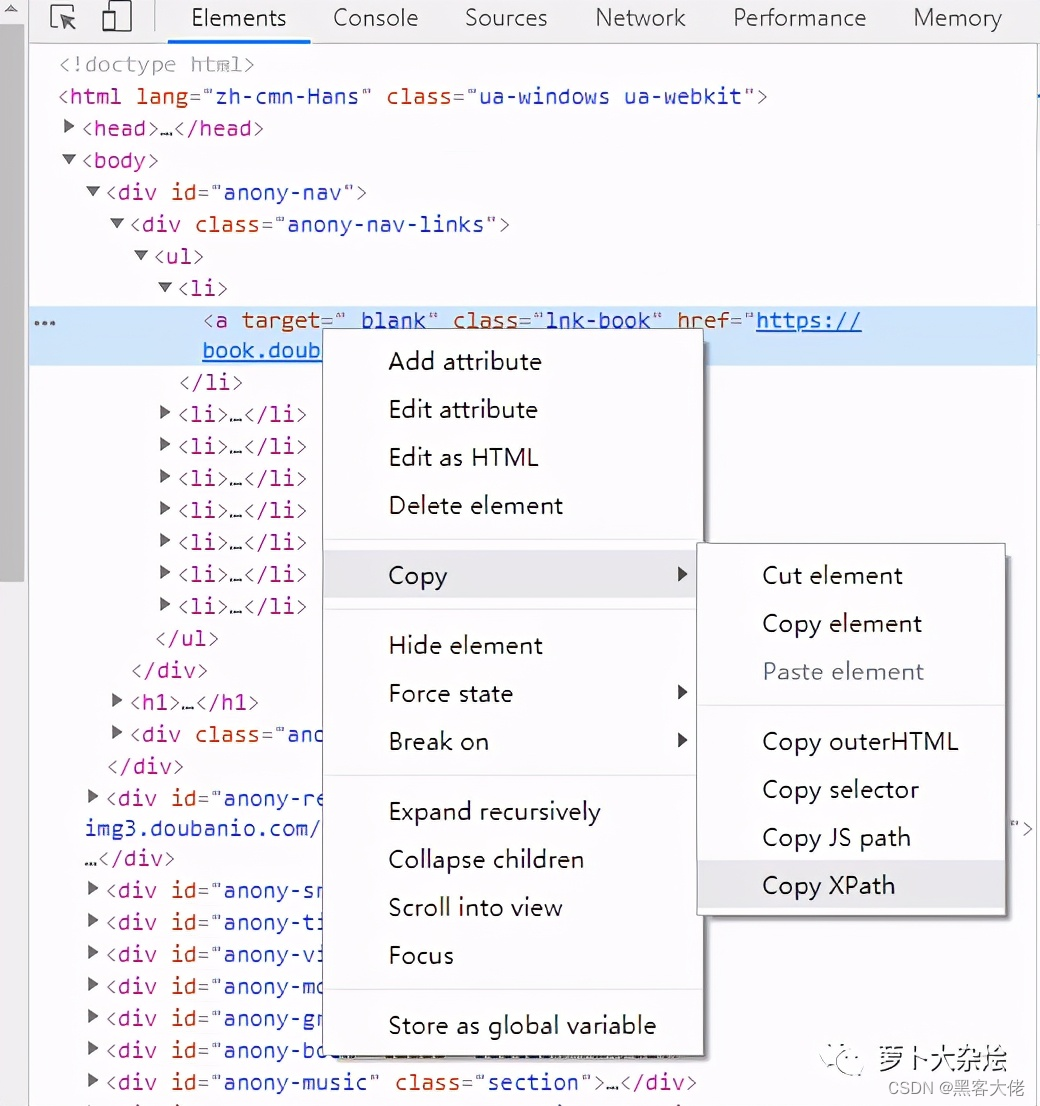Click the scrollbar up arrow
This screenshot has width=1040, height=1106.
pos(12,8)
